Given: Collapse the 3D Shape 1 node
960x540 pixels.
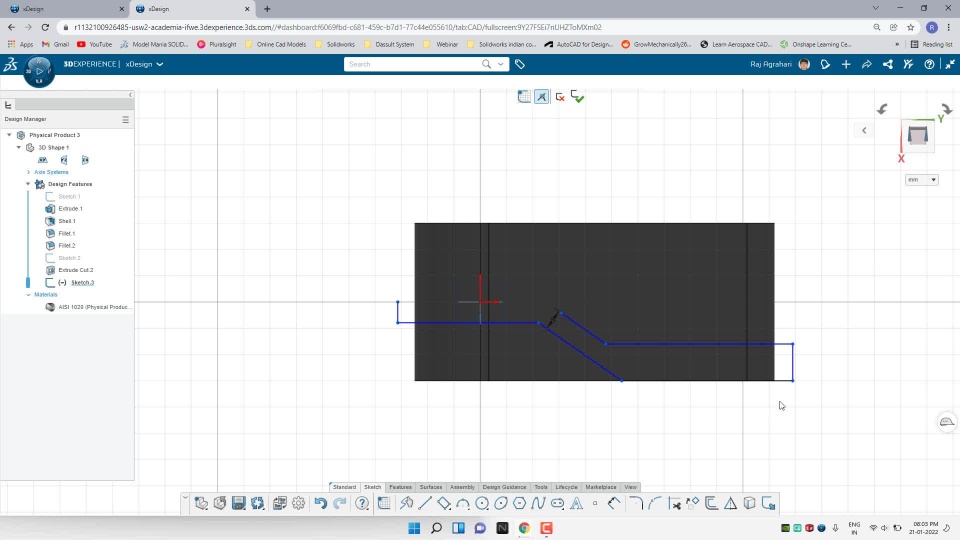Looking at the screenshot, I should [x=18, y=147].
